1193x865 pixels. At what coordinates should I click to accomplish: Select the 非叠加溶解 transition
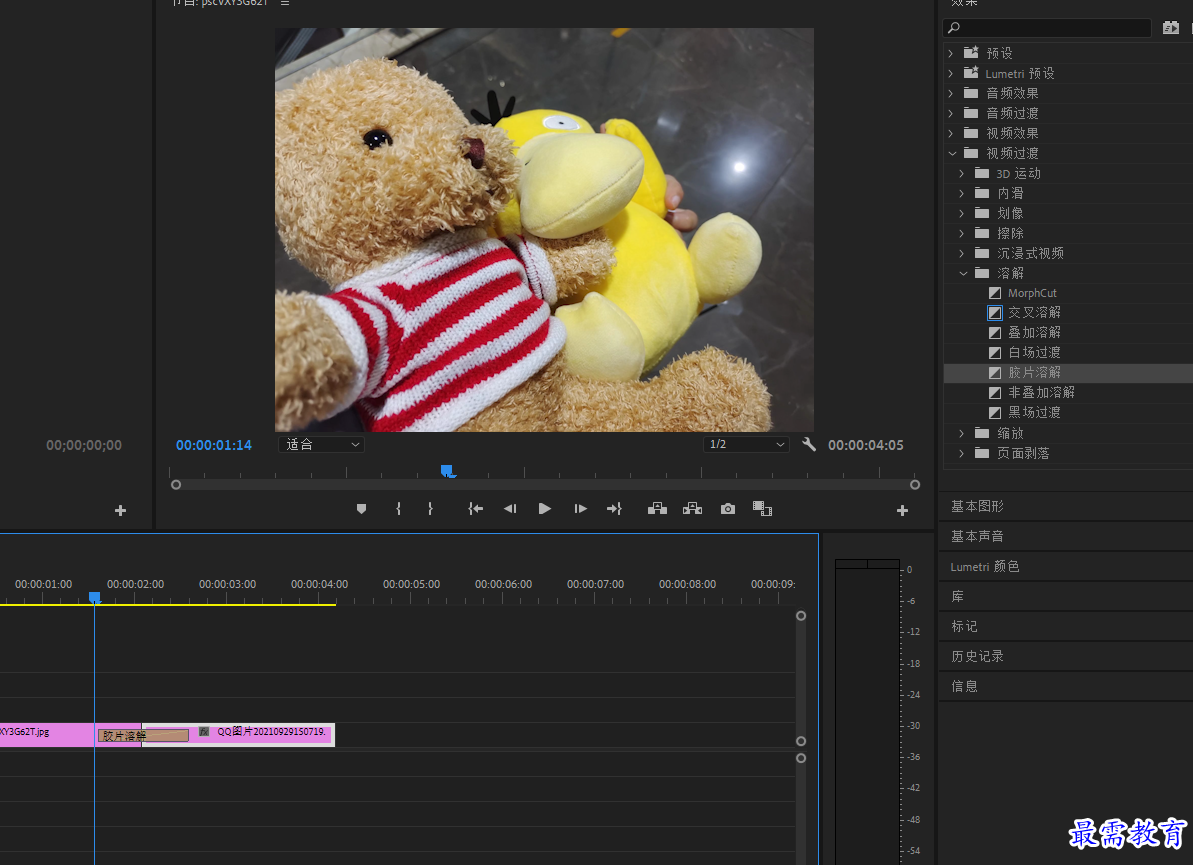(1041, 393)
